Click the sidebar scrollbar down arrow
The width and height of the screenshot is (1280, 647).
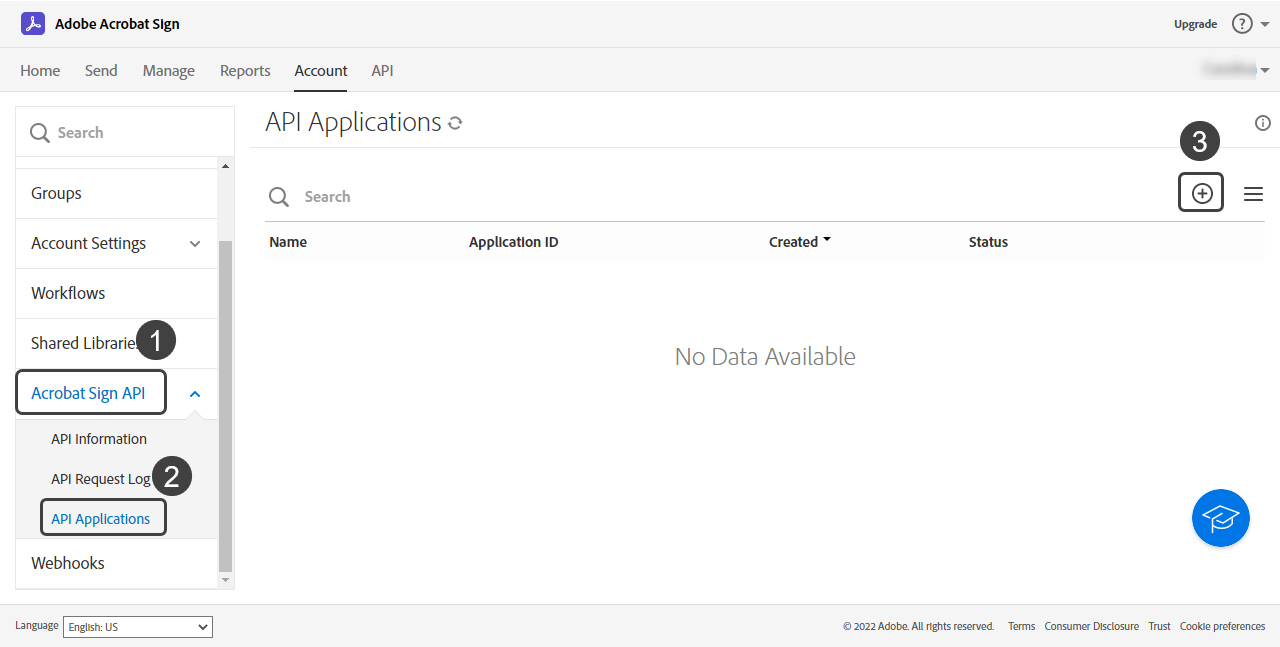[225, 580]
